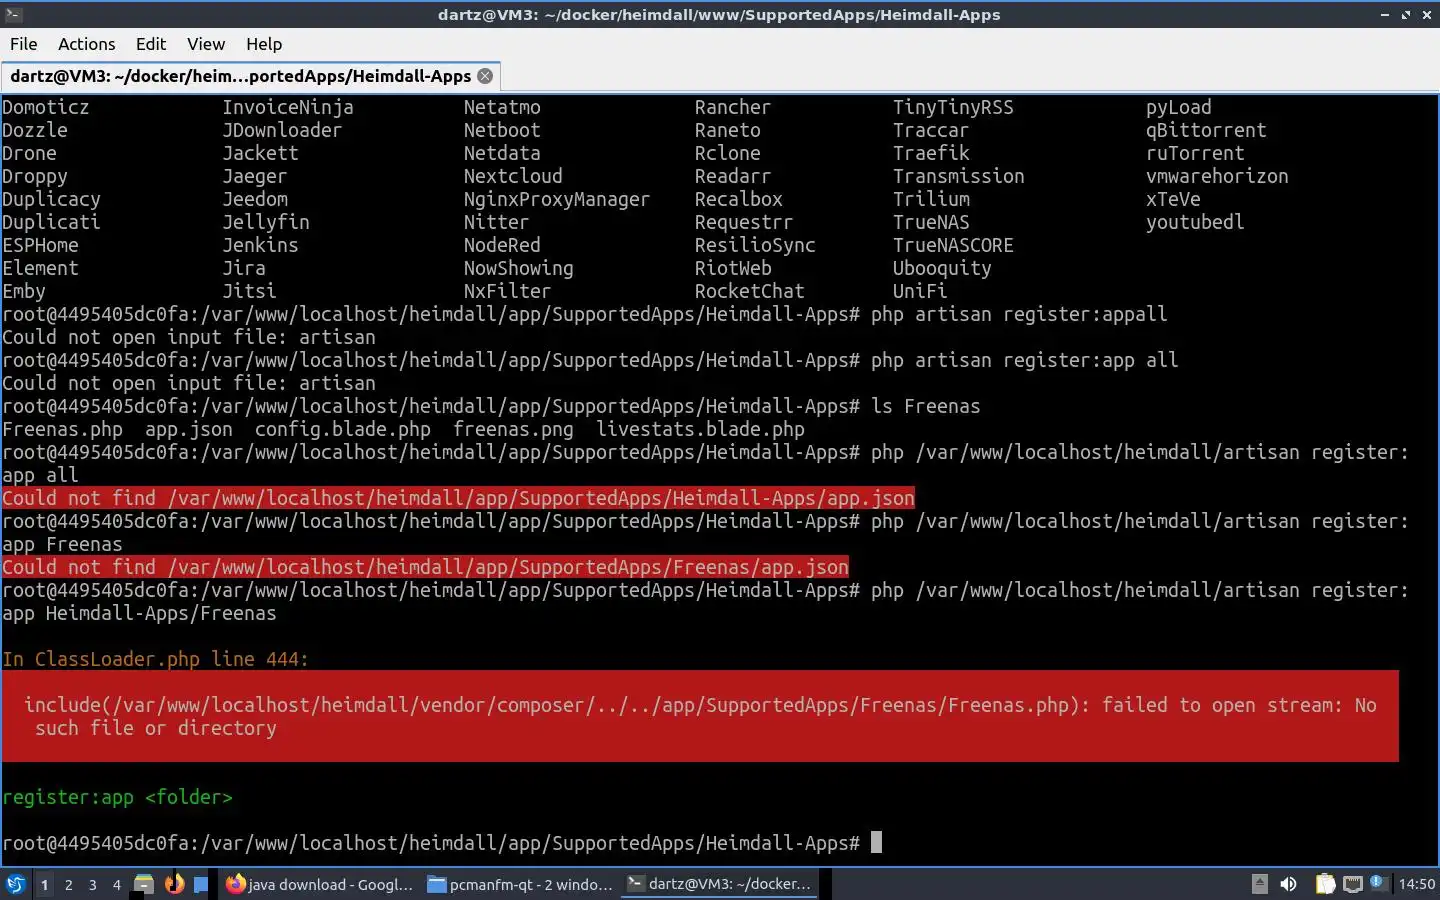This screenshot has height=900, width=1440.
Task: Switch to workspace 2
Action: pyautogui.click(x=68, y=884)
